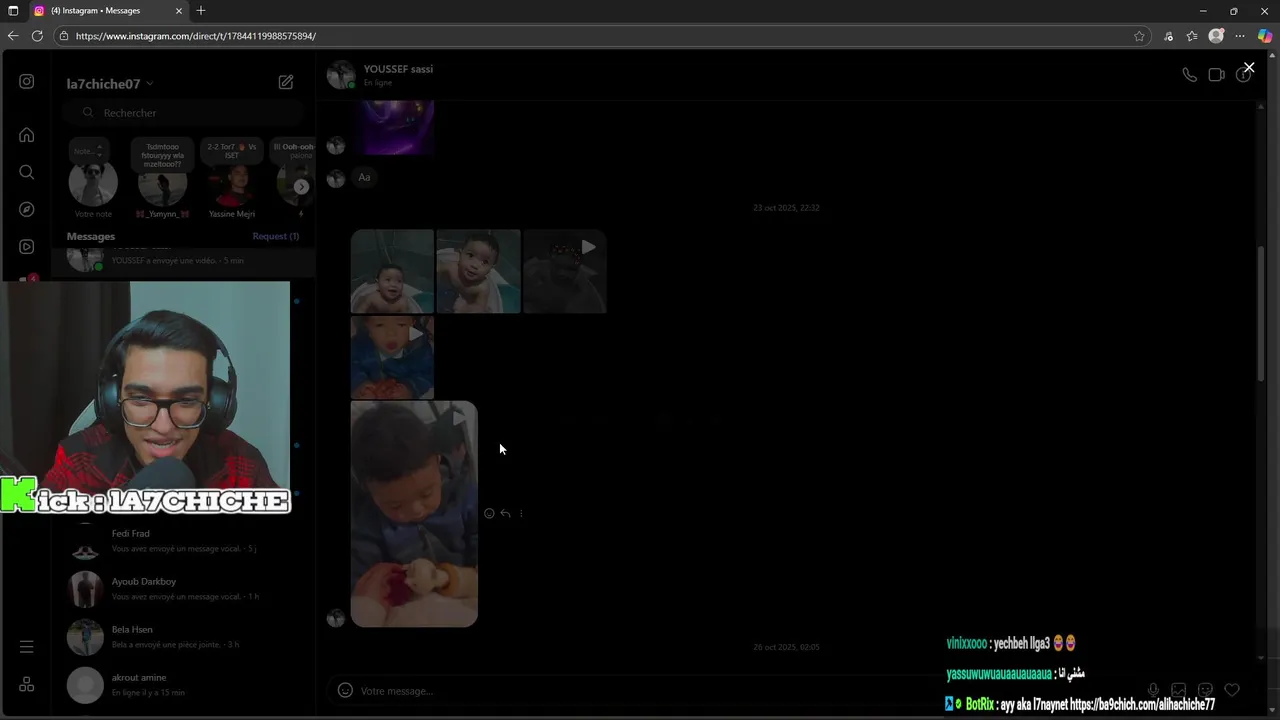This screenshot has height=720, width=1280.
Task: Open the Copilot icon in the browser
Action: [1265, 36]
